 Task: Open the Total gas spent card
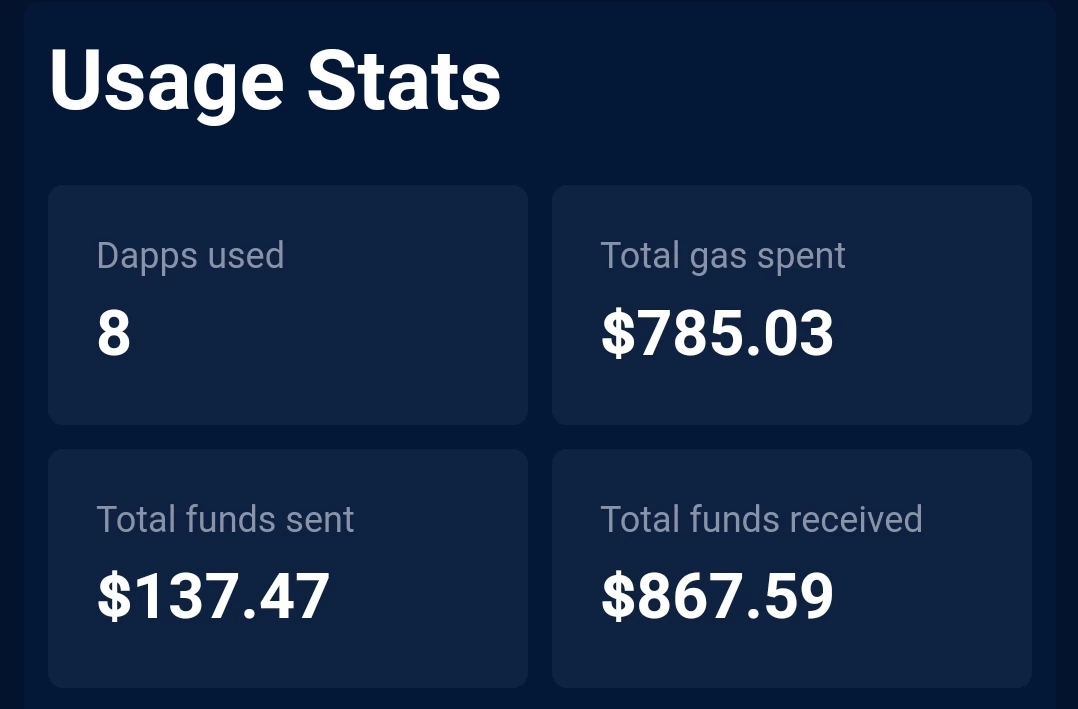pos(792,305)
